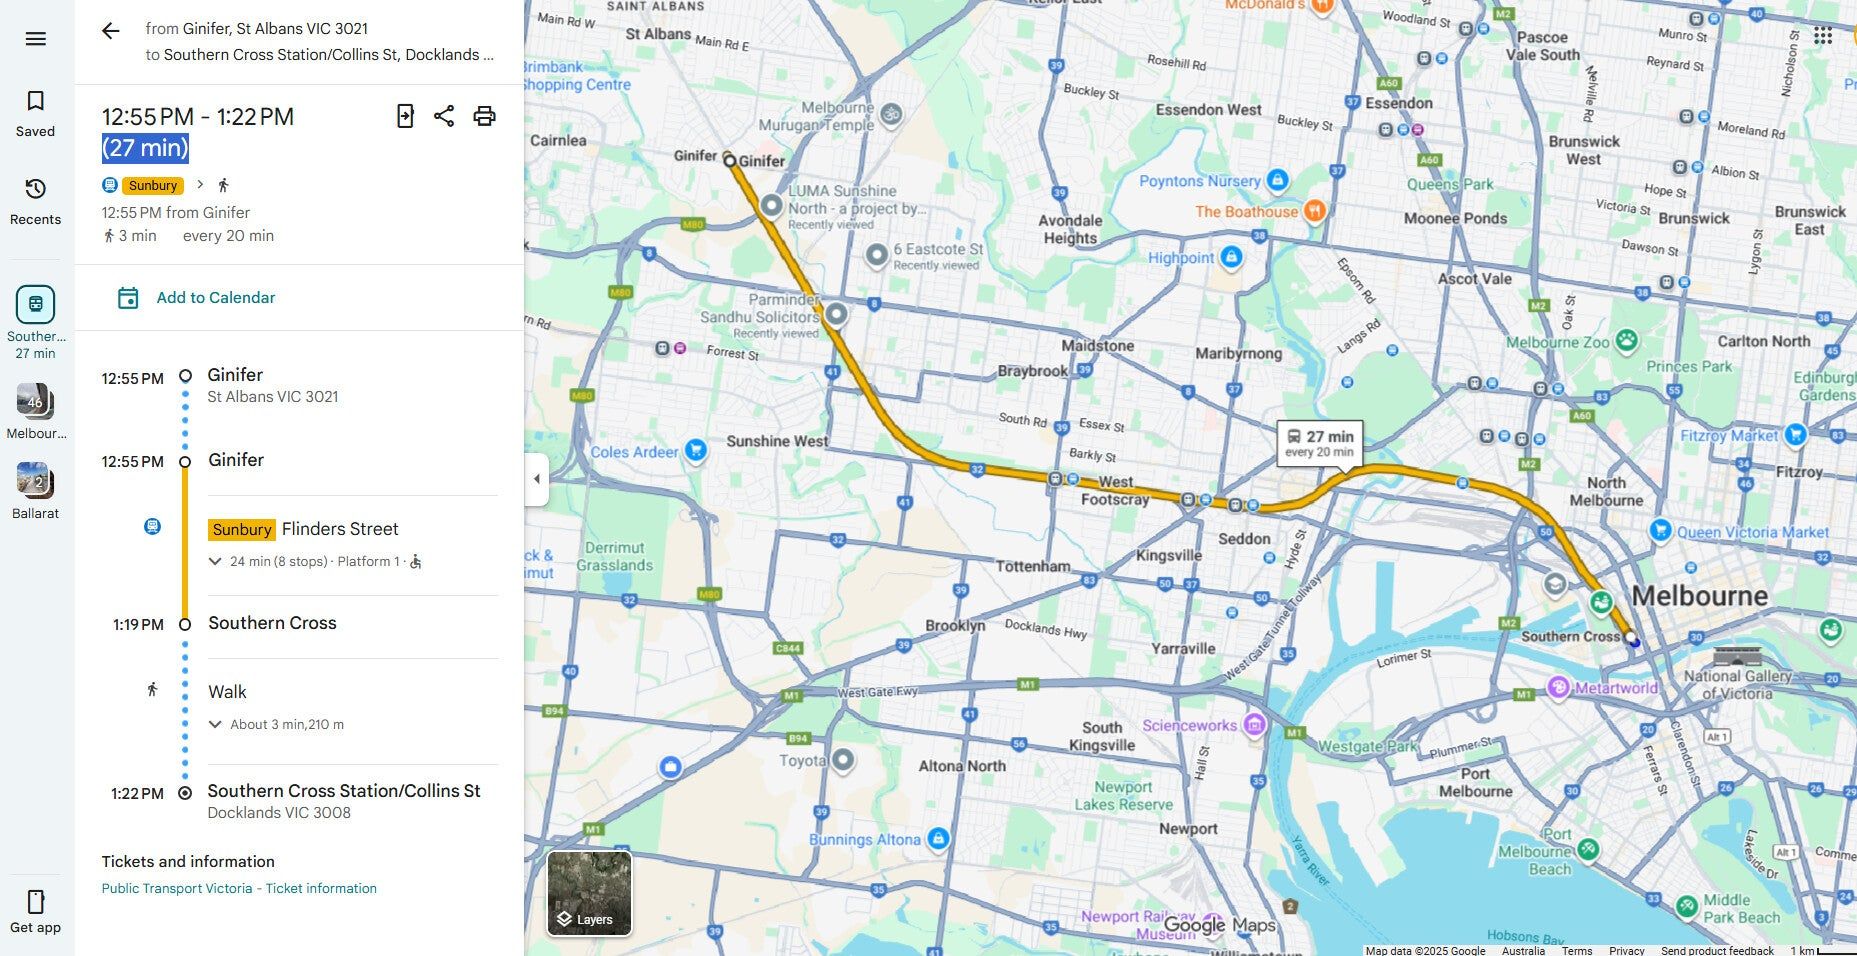Expand the Sunbury route summary chevron
The height and width of the screenshot is (956, 1857).
(x=200, y=185)
